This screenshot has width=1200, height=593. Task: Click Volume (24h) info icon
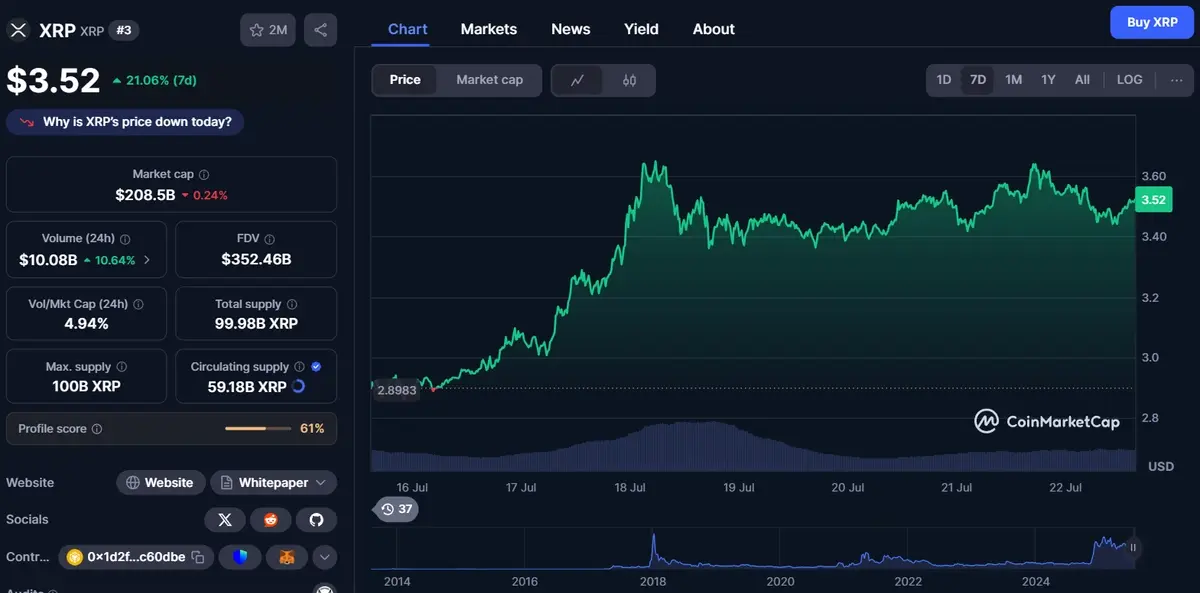(x=125, y=239)
